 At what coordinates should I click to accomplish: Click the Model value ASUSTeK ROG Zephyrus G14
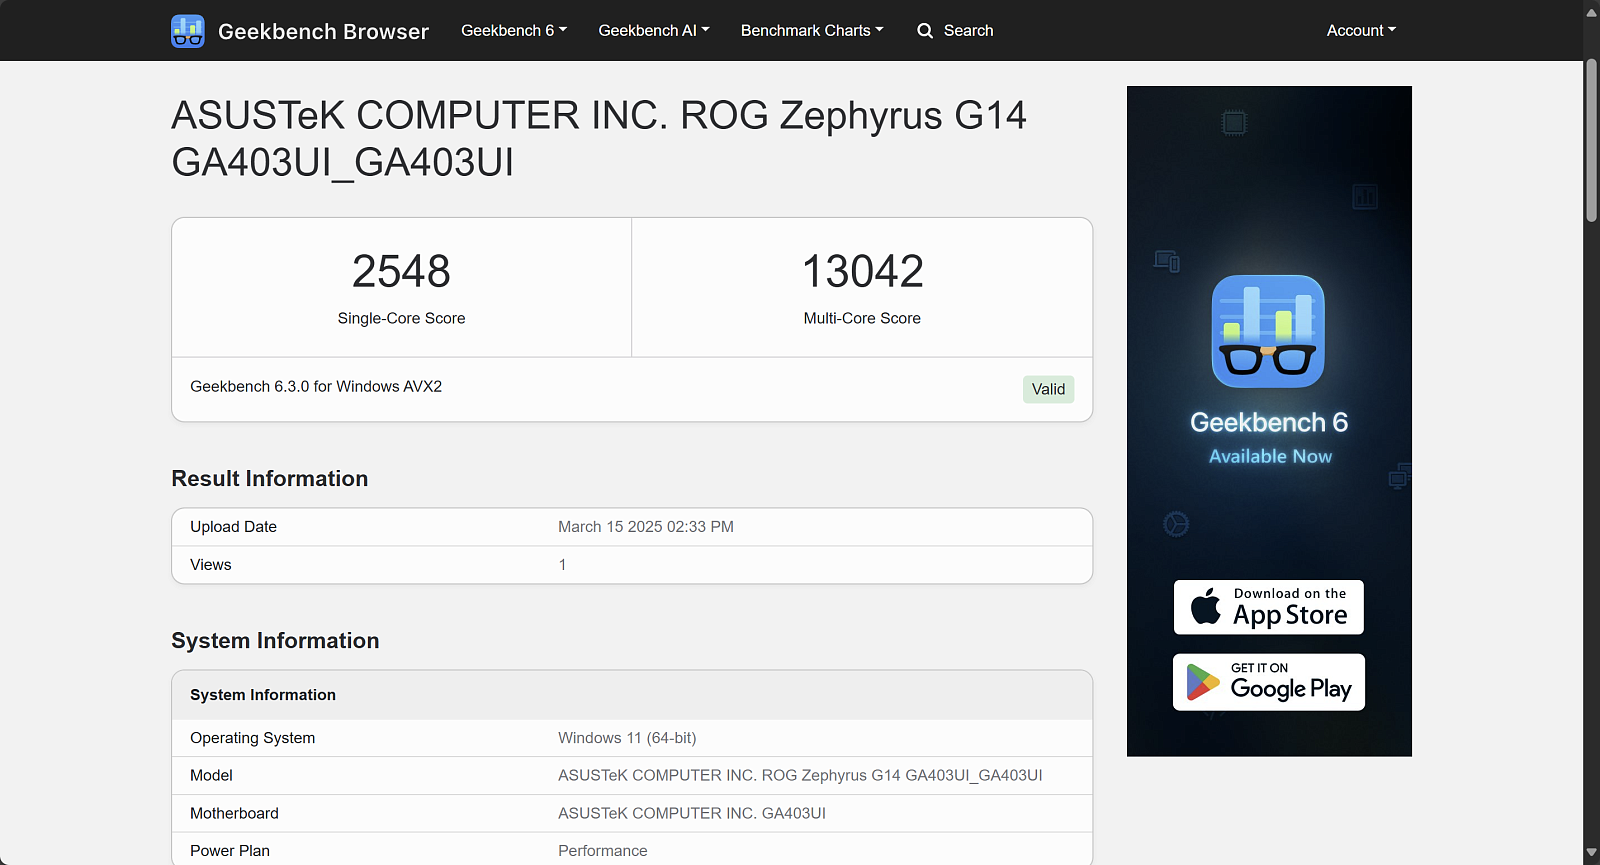pos(800,775)
